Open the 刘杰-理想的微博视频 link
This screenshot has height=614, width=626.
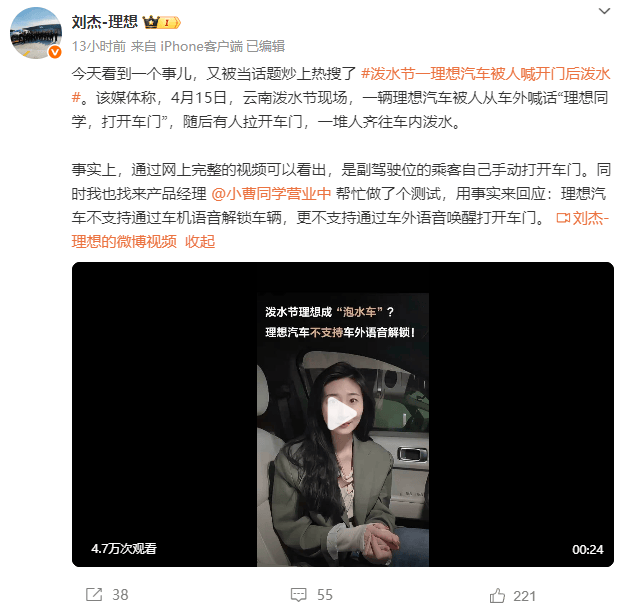(x=340, y=230)
